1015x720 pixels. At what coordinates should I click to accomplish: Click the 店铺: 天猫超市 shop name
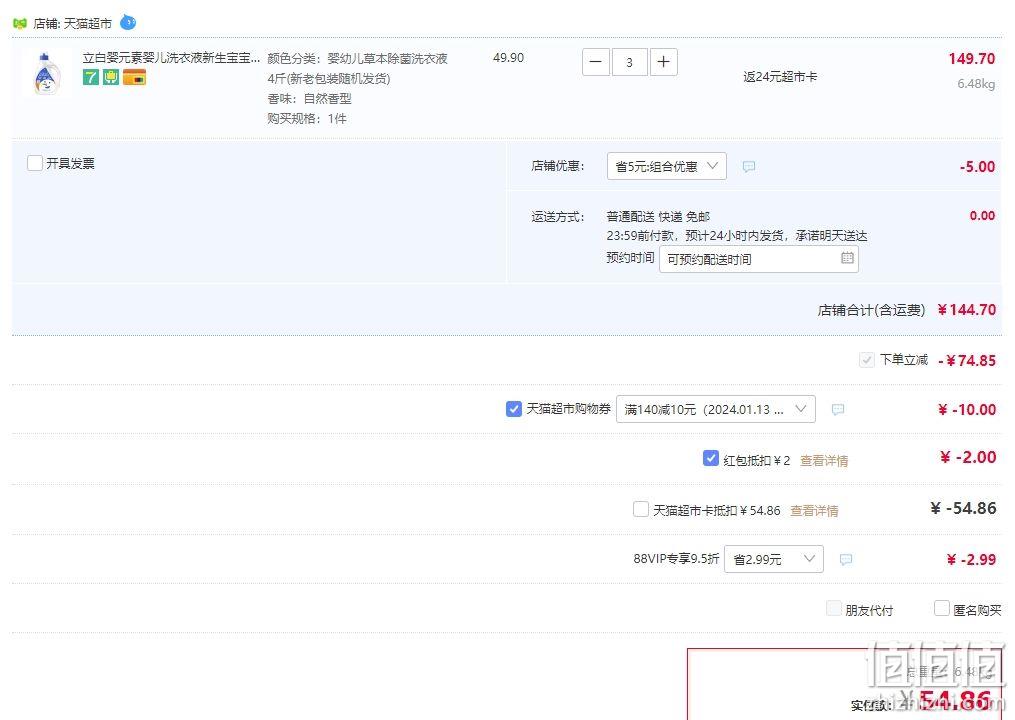pyautogui.click(x=72, y=23)
